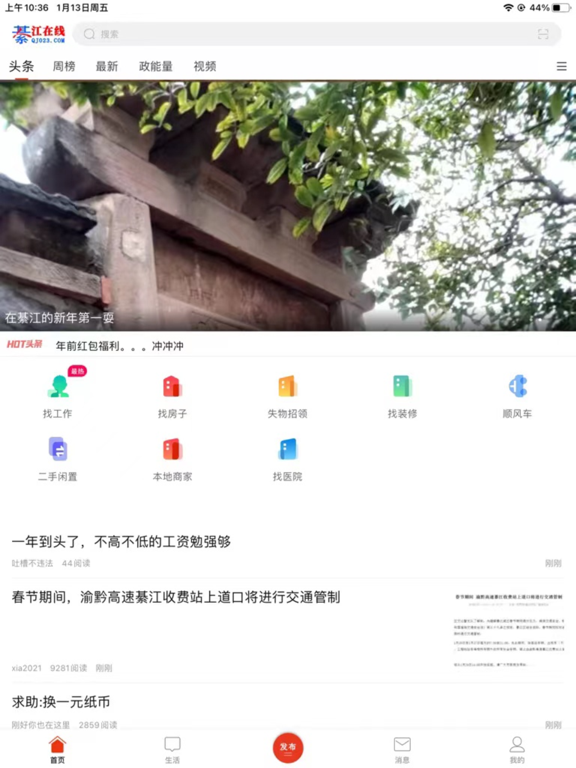The image size is (576, 768).
Task: Tap the status bar time 上午10:36
Action: pos(26,8)
